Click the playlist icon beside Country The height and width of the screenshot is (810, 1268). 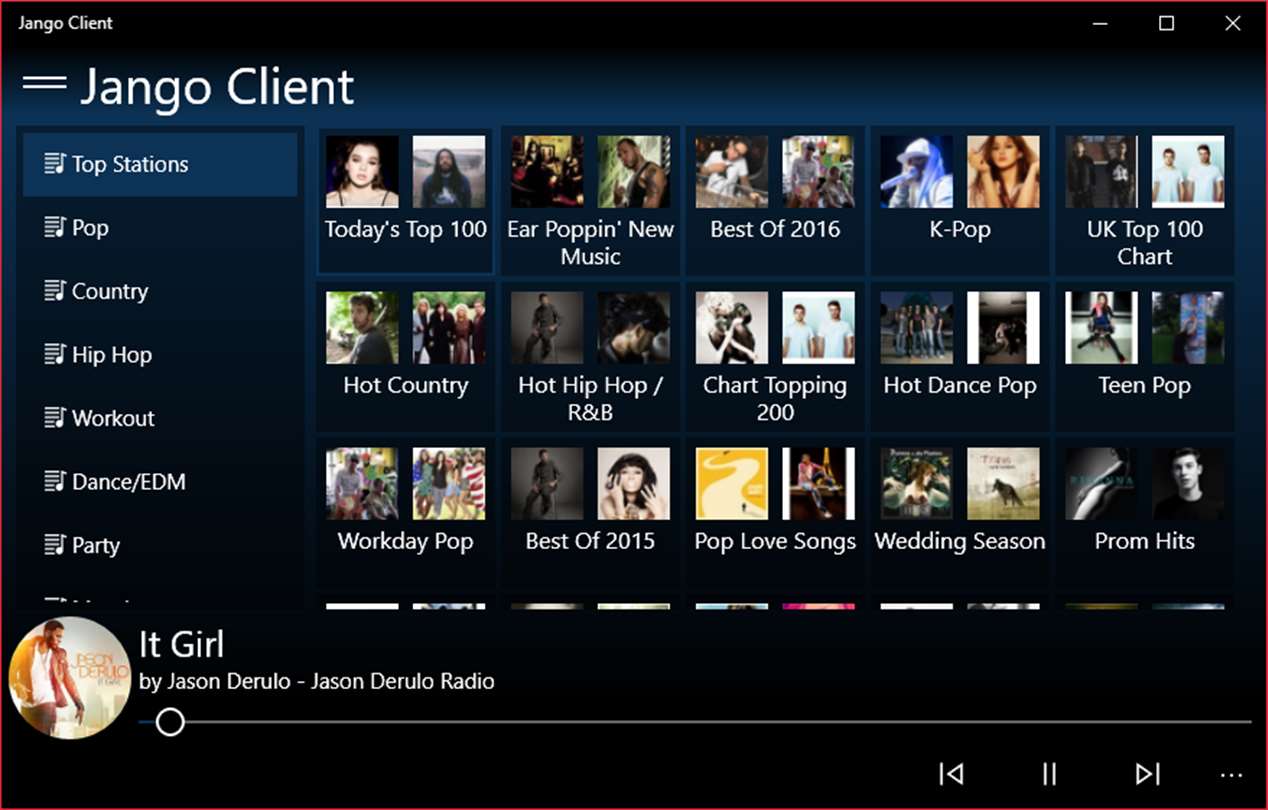coord(55,290)
